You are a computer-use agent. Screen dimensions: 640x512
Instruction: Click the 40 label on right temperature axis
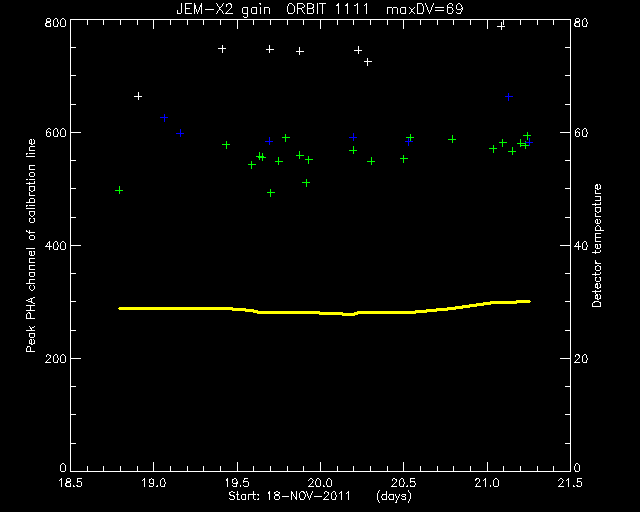pyautogui.click(x=580, y=246)
